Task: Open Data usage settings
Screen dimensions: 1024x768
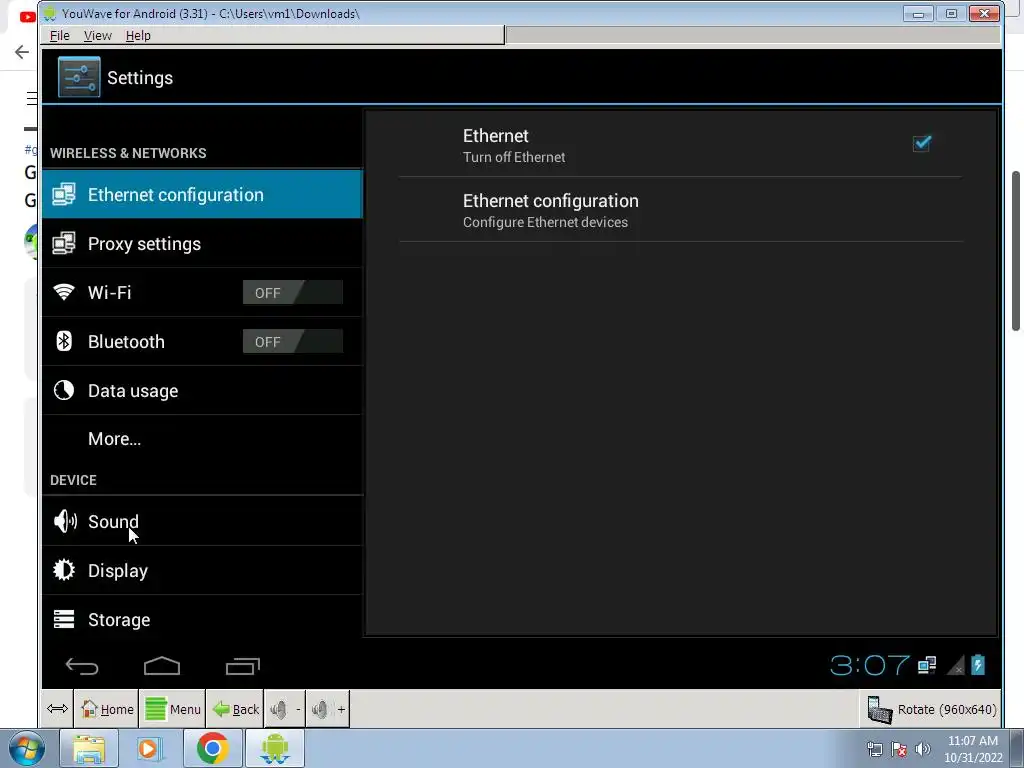Action: 202,391
